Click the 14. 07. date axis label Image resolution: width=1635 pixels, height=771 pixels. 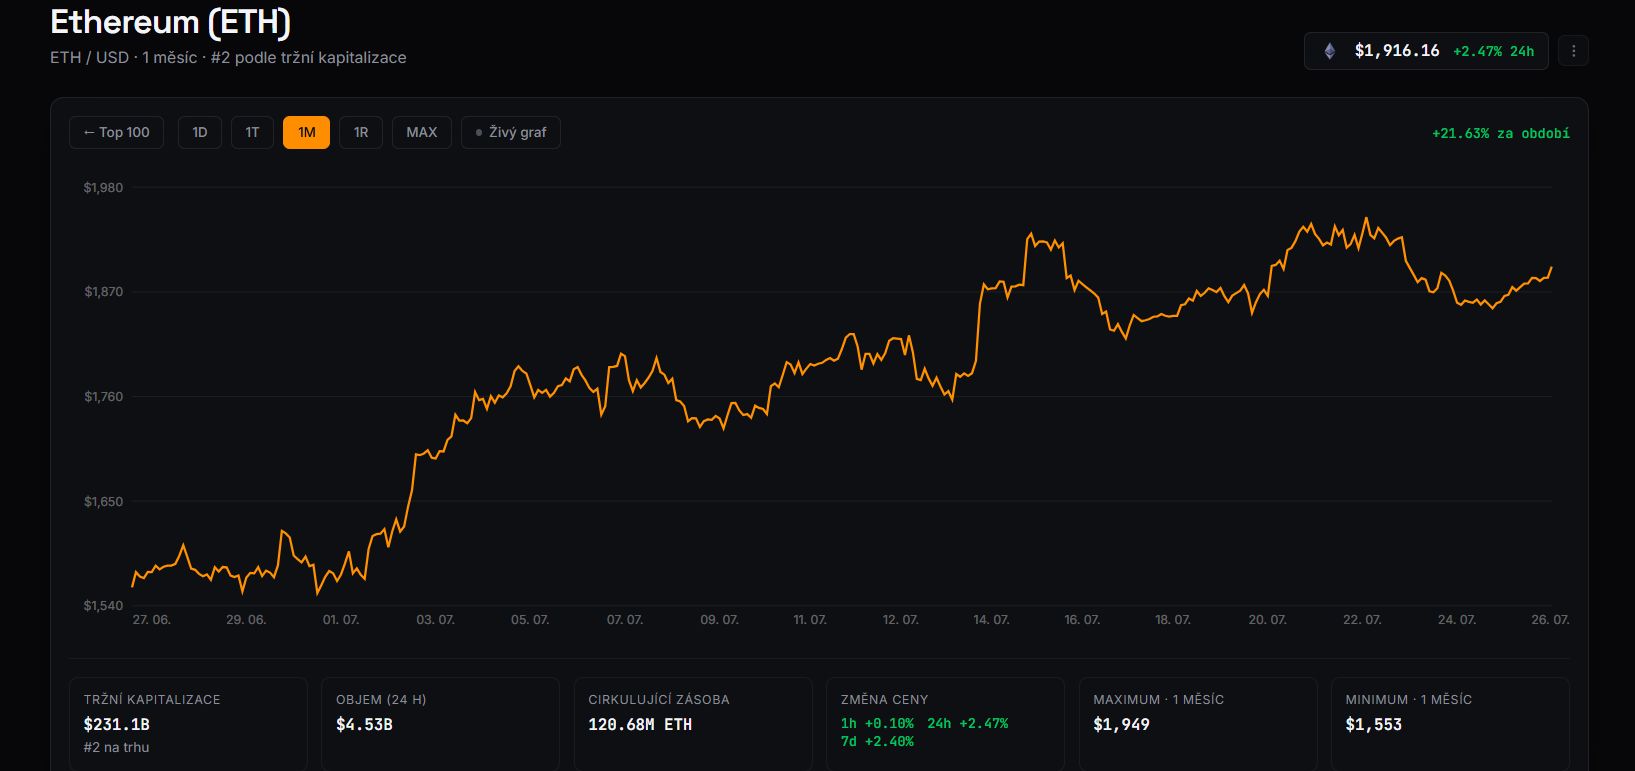(991, 620)
